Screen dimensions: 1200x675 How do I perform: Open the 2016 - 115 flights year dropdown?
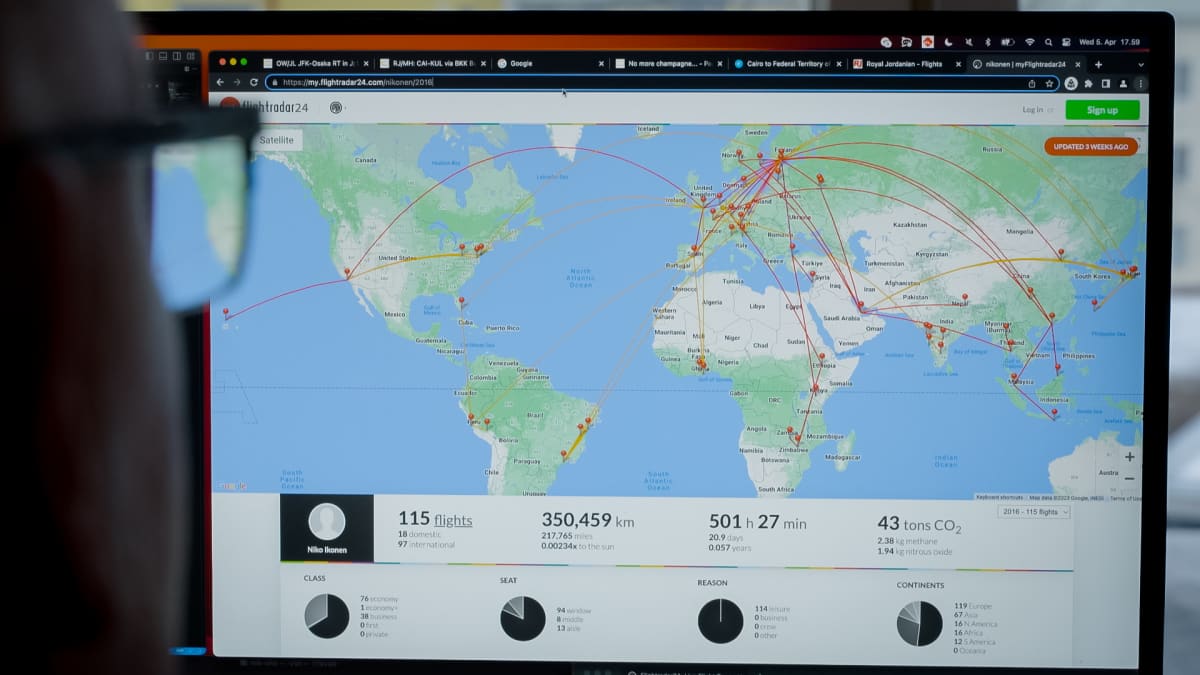[1034, 512]
